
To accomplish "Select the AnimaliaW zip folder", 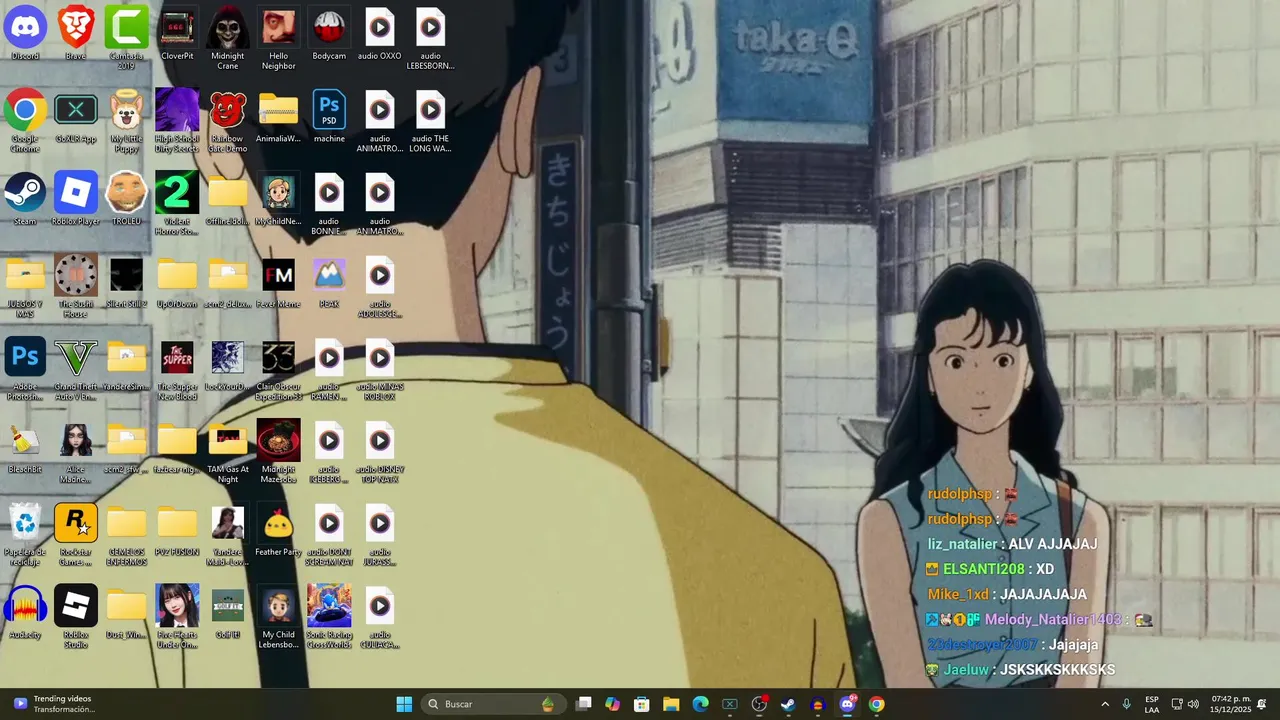I will [278, 117].
